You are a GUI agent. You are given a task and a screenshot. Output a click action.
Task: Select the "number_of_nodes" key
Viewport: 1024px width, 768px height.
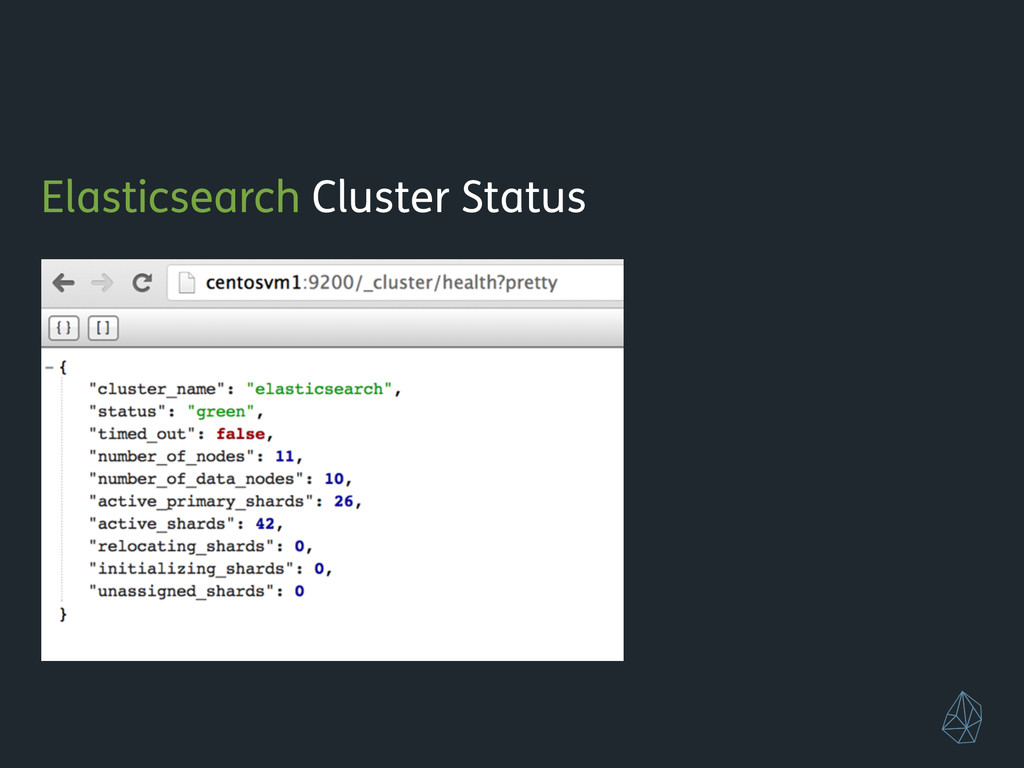pos(172,456)
